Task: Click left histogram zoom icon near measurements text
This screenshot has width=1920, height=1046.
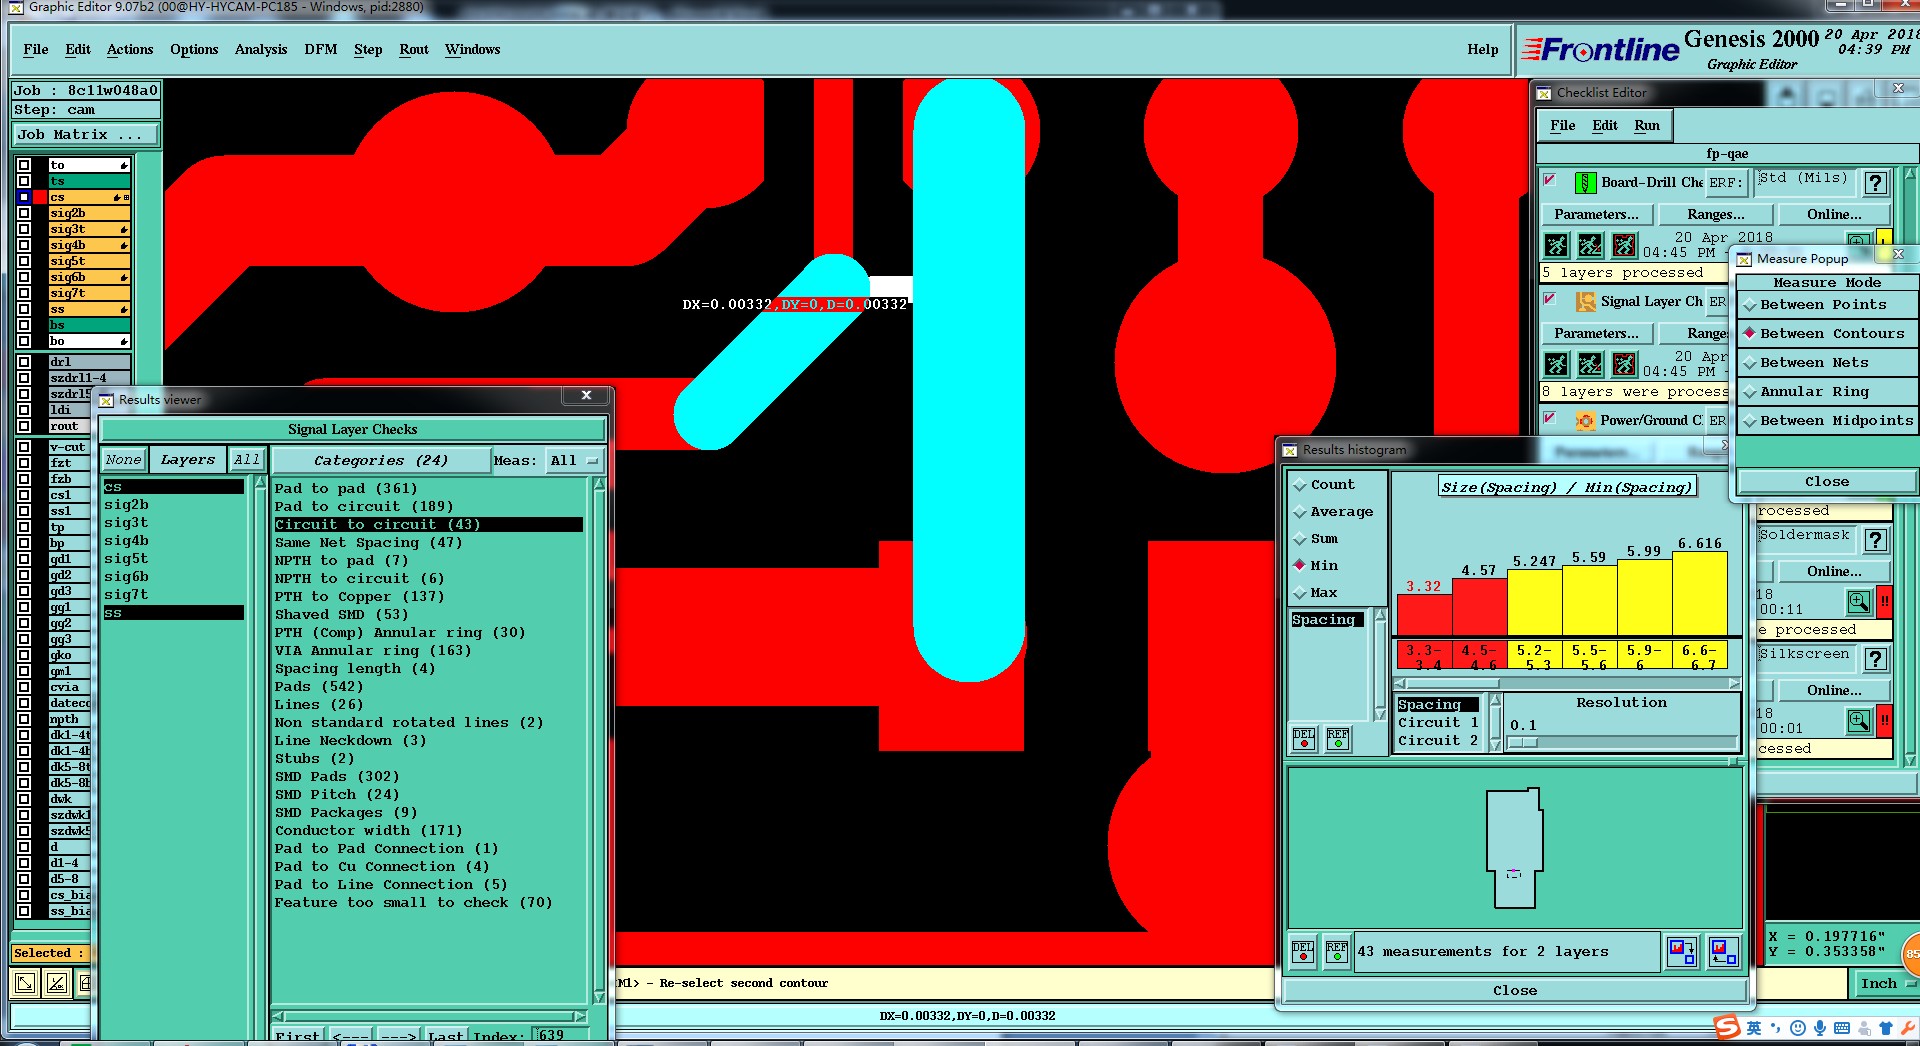Action: (1682, 951)
